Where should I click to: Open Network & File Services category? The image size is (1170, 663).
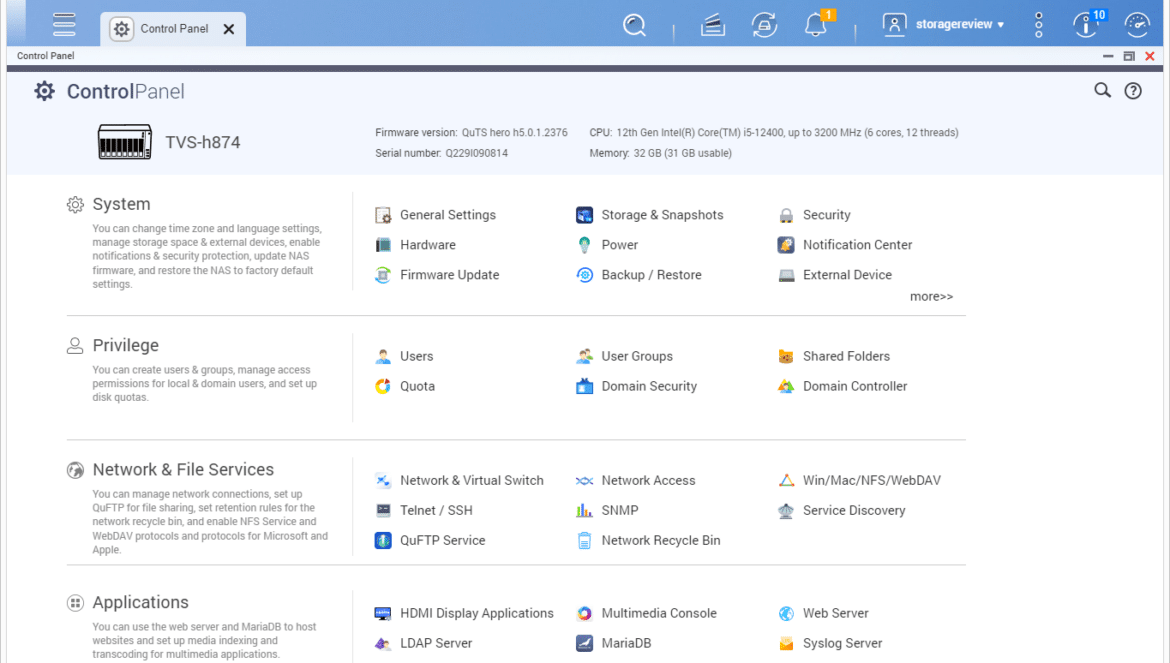point(183,469)
